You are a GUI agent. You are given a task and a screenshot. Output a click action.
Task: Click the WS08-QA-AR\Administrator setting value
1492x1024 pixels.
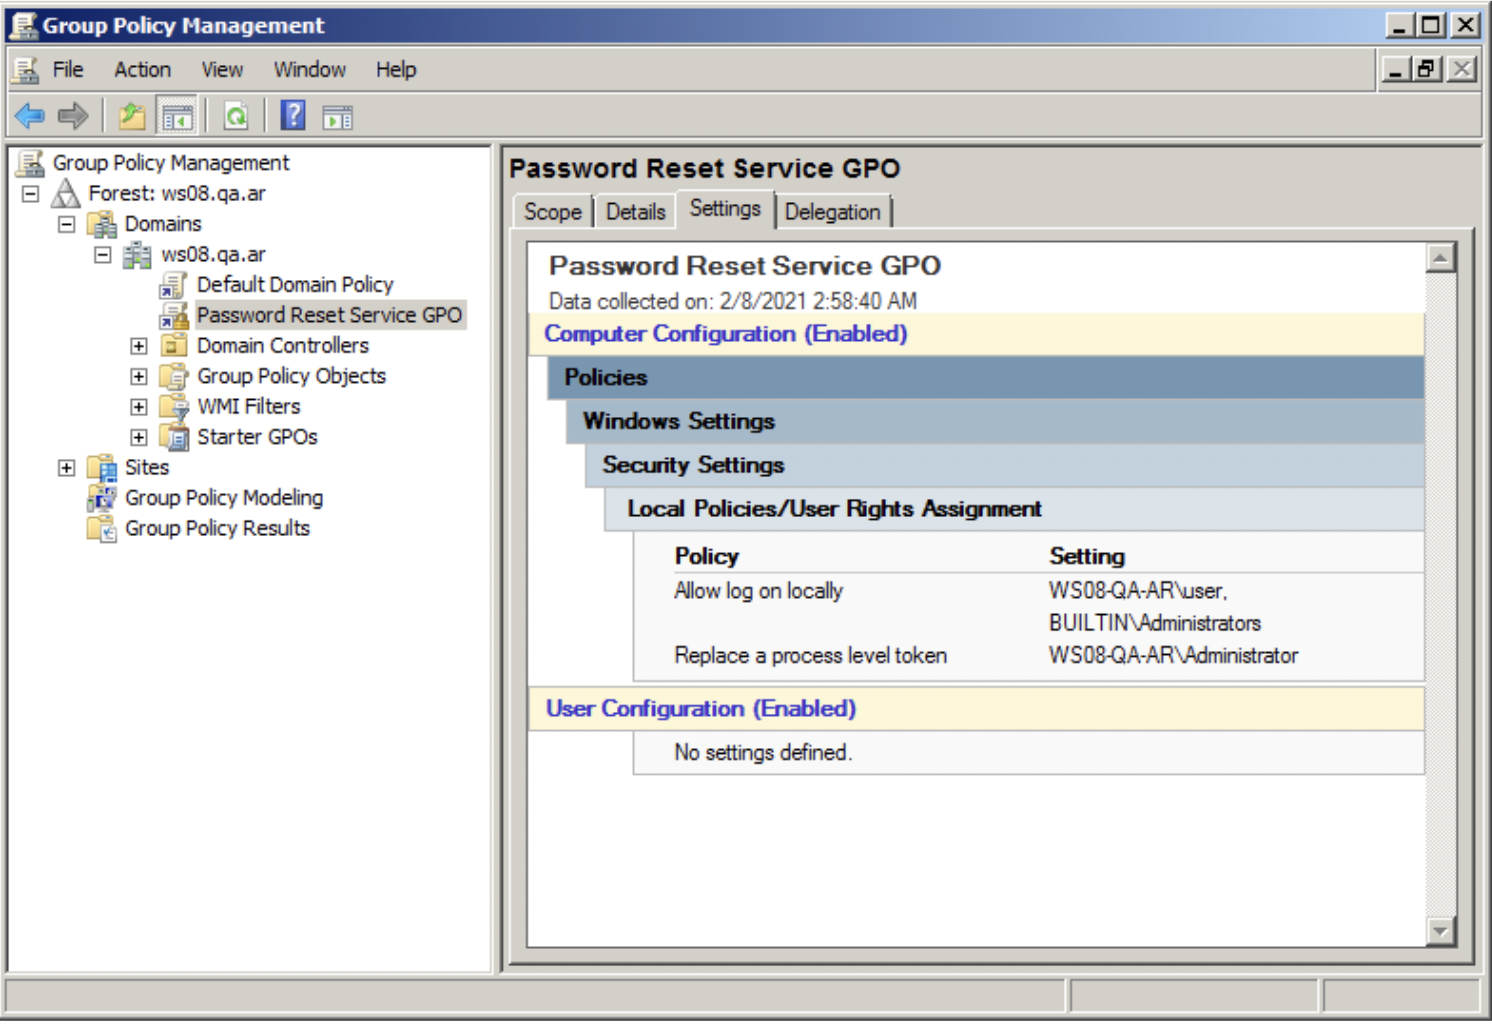click(1173, 656)
